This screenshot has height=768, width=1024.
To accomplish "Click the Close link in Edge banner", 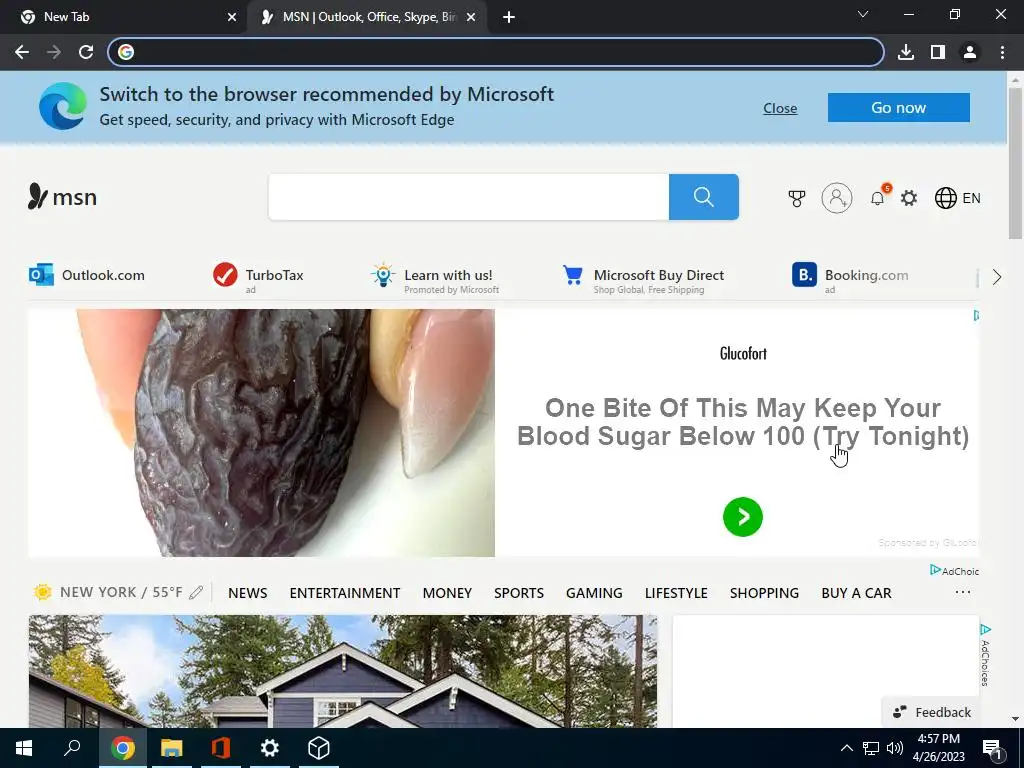I will tap(780, 108).
